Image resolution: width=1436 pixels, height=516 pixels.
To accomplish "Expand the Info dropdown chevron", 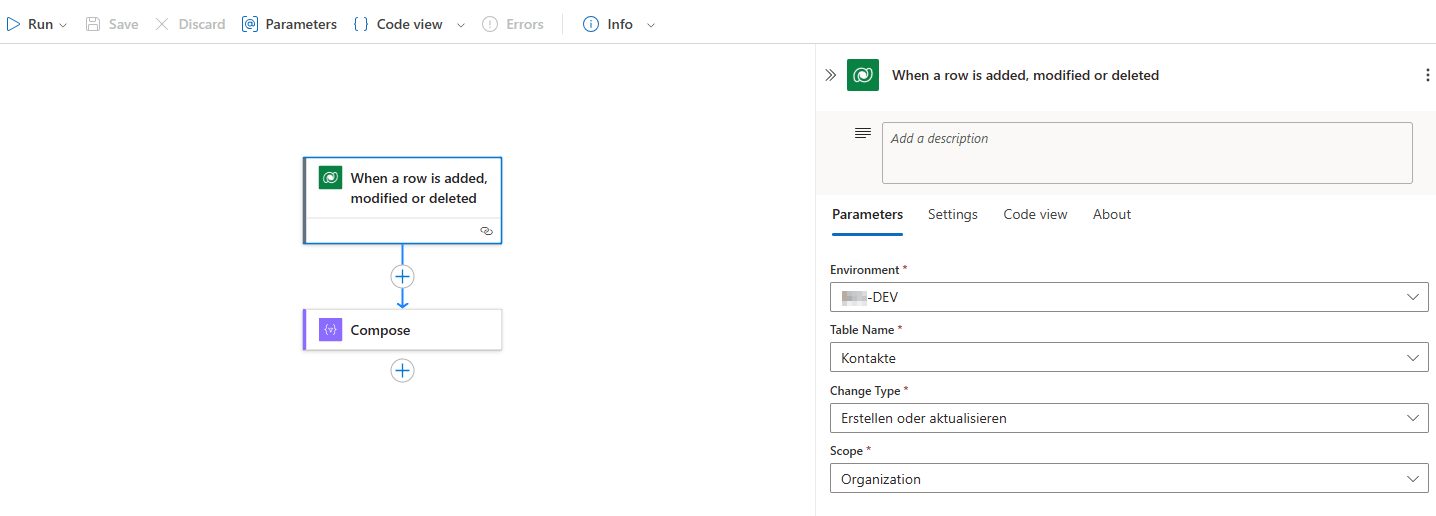I will click(651, 25).
